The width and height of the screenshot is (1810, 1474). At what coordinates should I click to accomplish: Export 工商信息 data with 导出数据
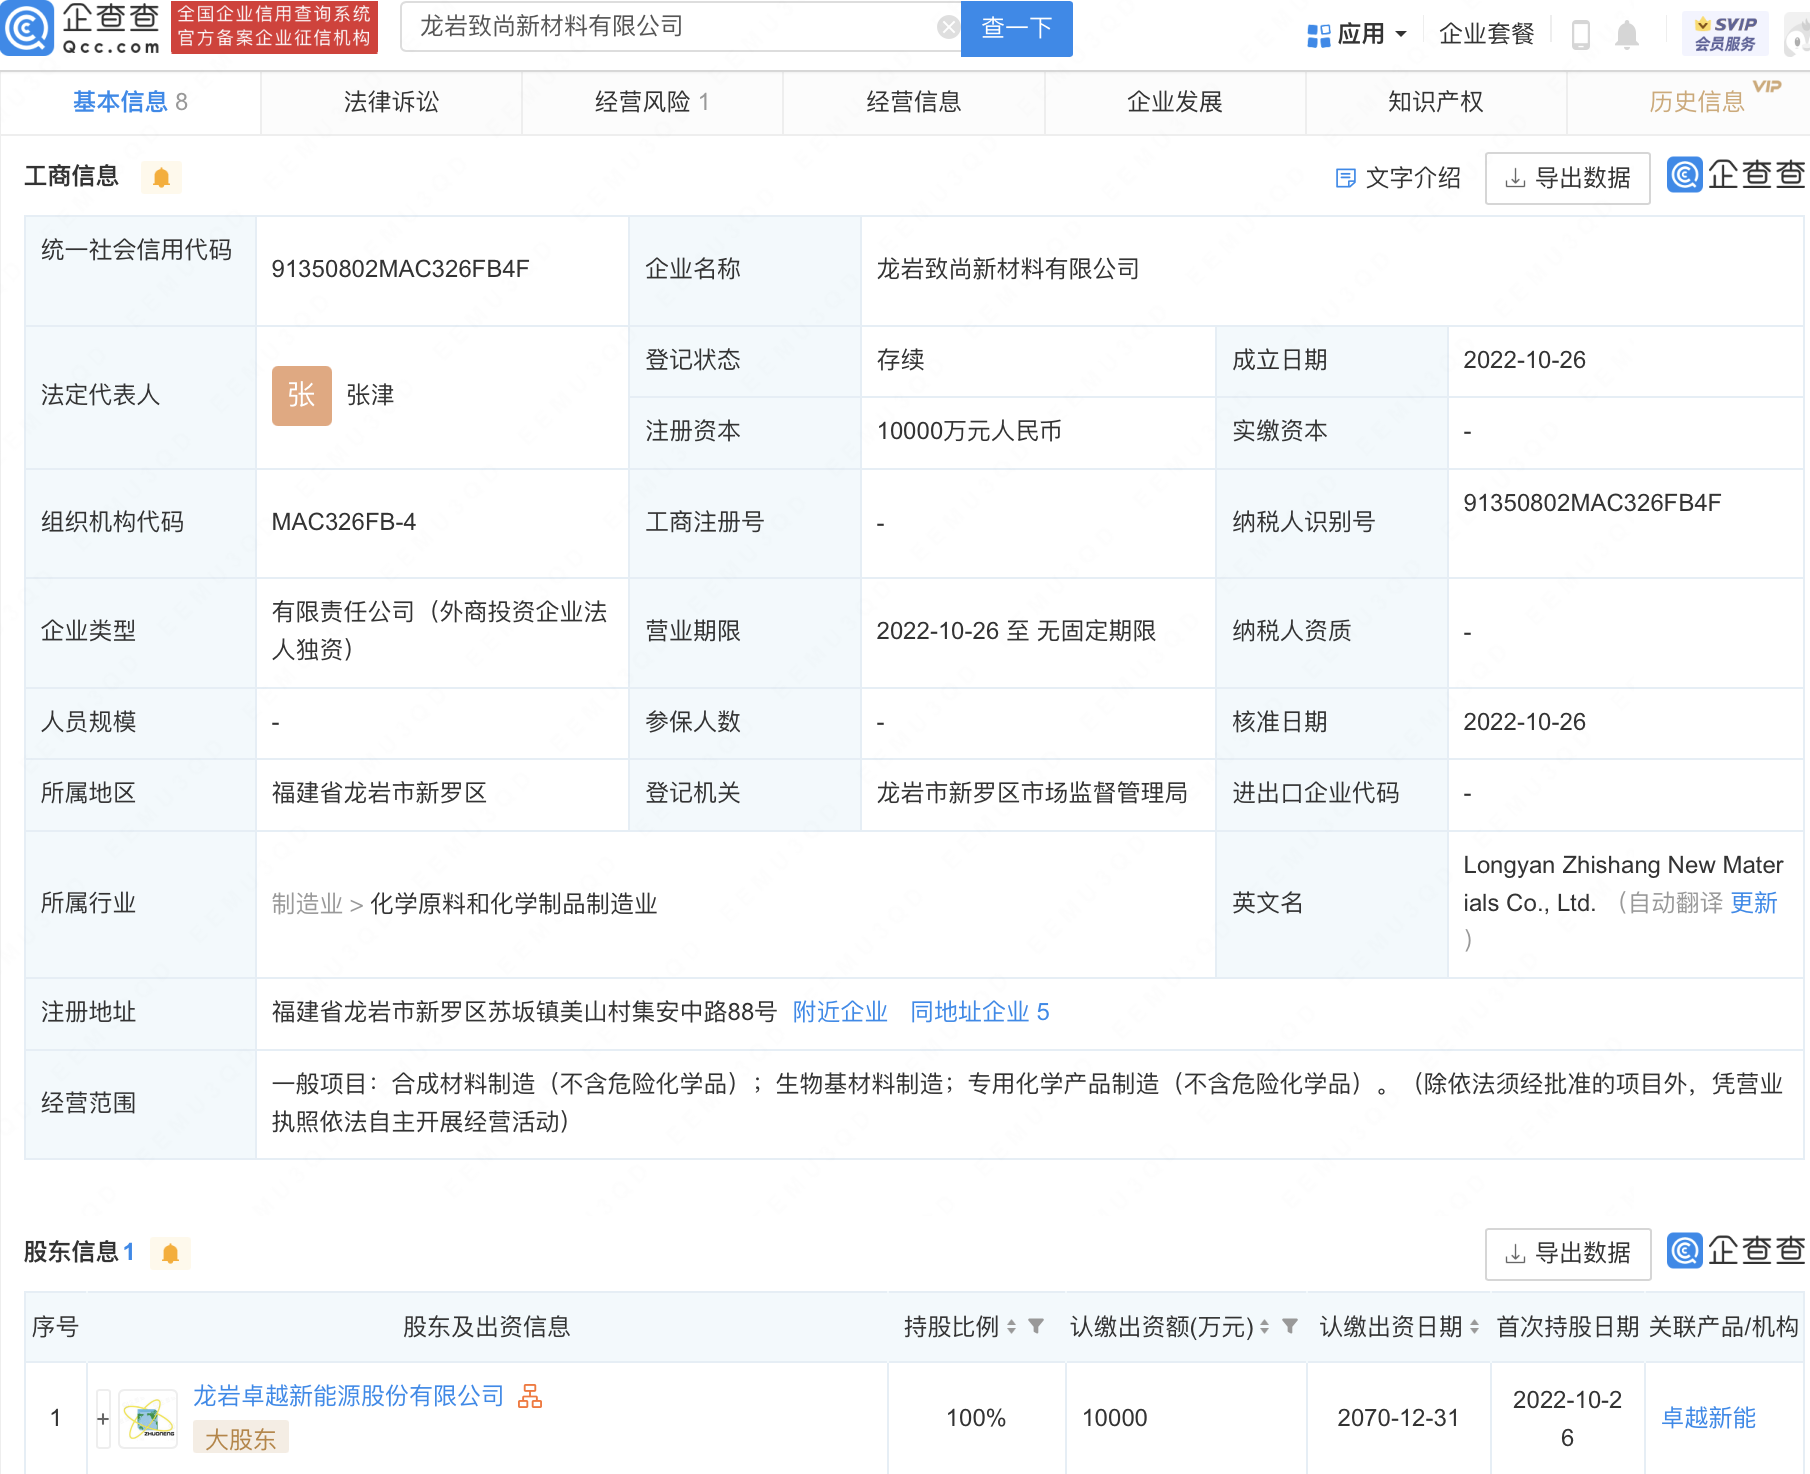coord(1567,178)
